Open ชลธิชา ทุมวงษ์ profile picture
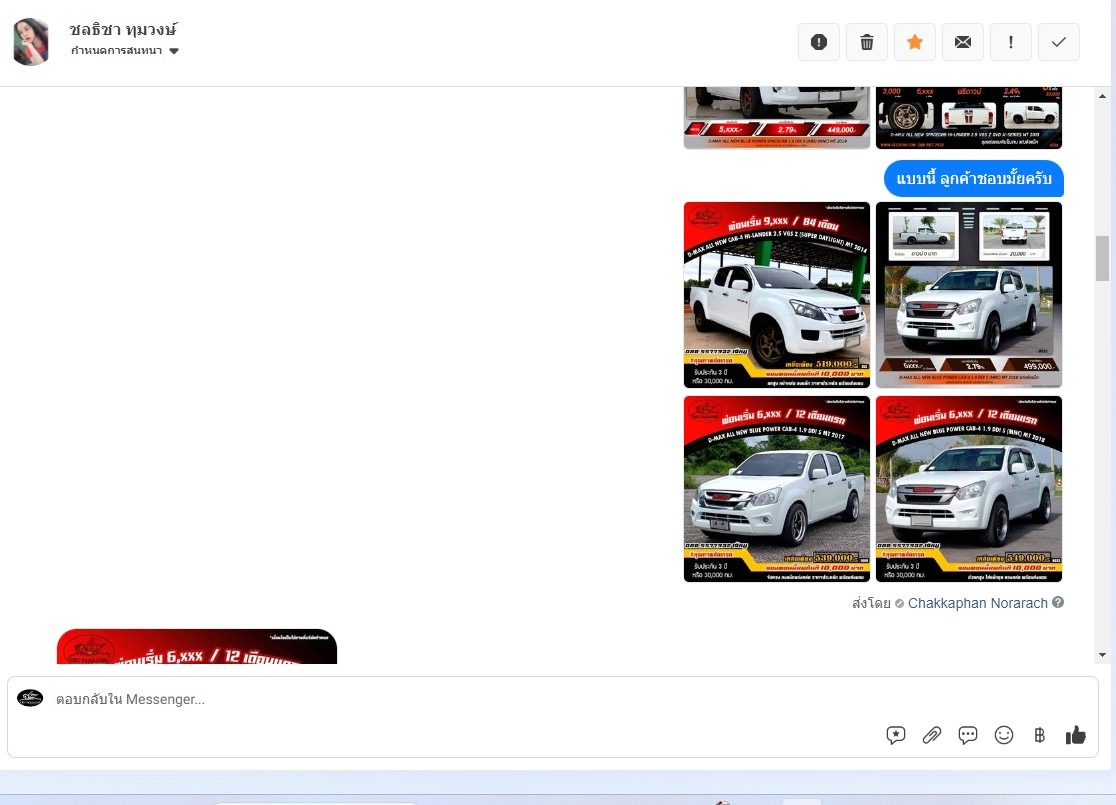 pos(31,42)
